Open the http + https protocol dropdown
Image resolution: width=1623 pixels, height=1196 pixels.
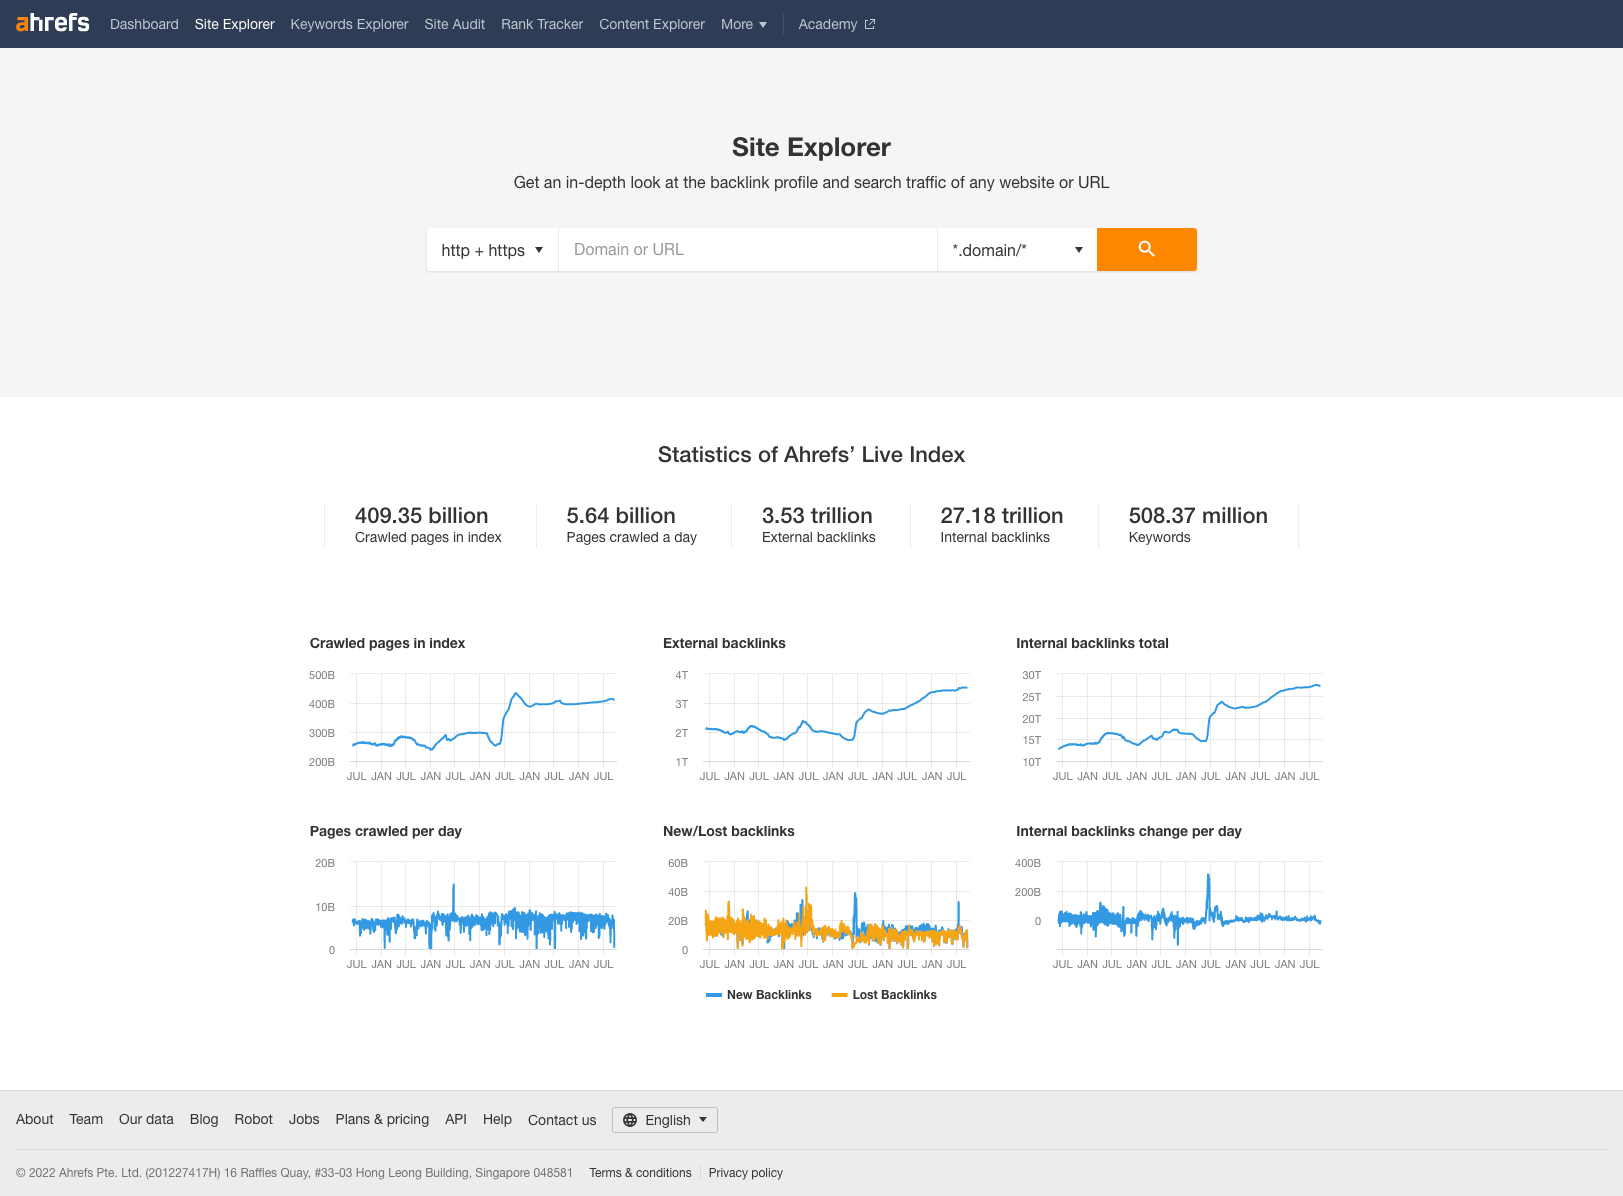pos(491,249)
